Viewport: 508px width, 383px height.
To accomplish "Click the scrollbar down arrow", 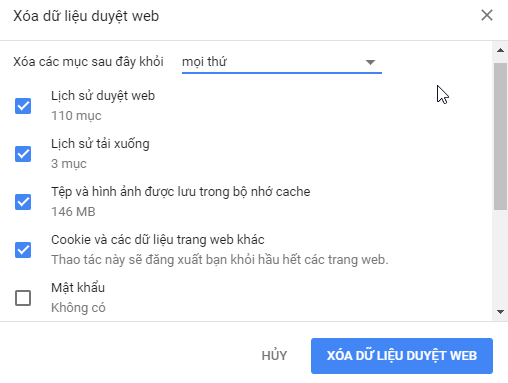I will coord(500,312).
